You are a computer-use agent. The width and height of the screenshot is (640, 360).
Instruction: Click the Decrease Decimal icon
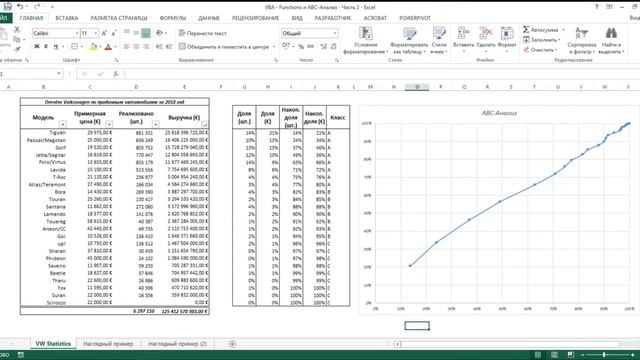point(333,47)
